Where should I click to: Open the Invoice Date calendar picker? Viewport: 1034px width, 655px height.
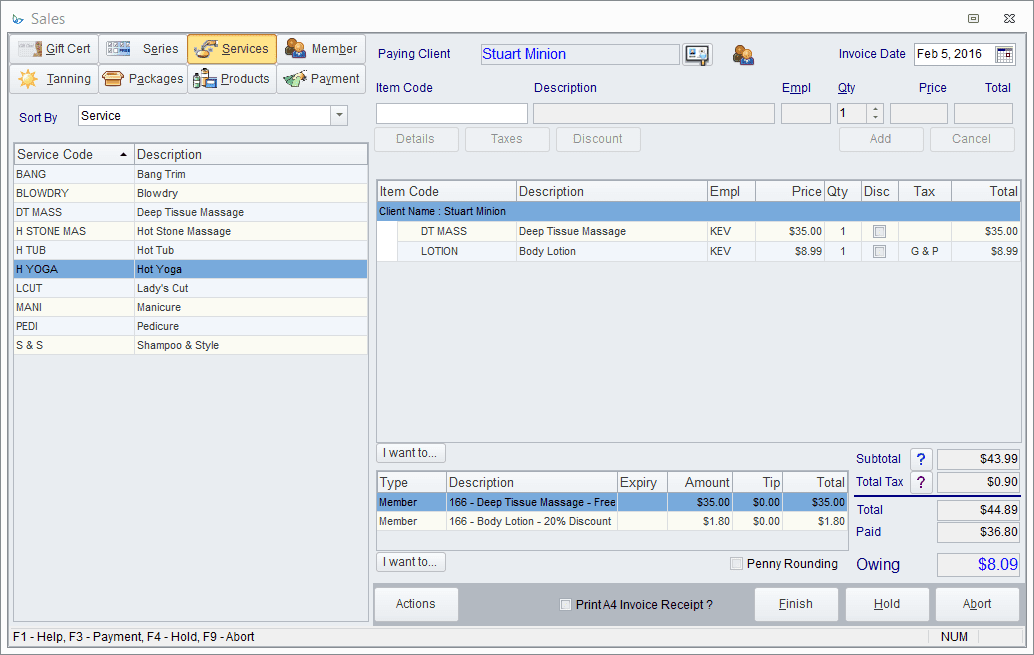point(1004,54)
